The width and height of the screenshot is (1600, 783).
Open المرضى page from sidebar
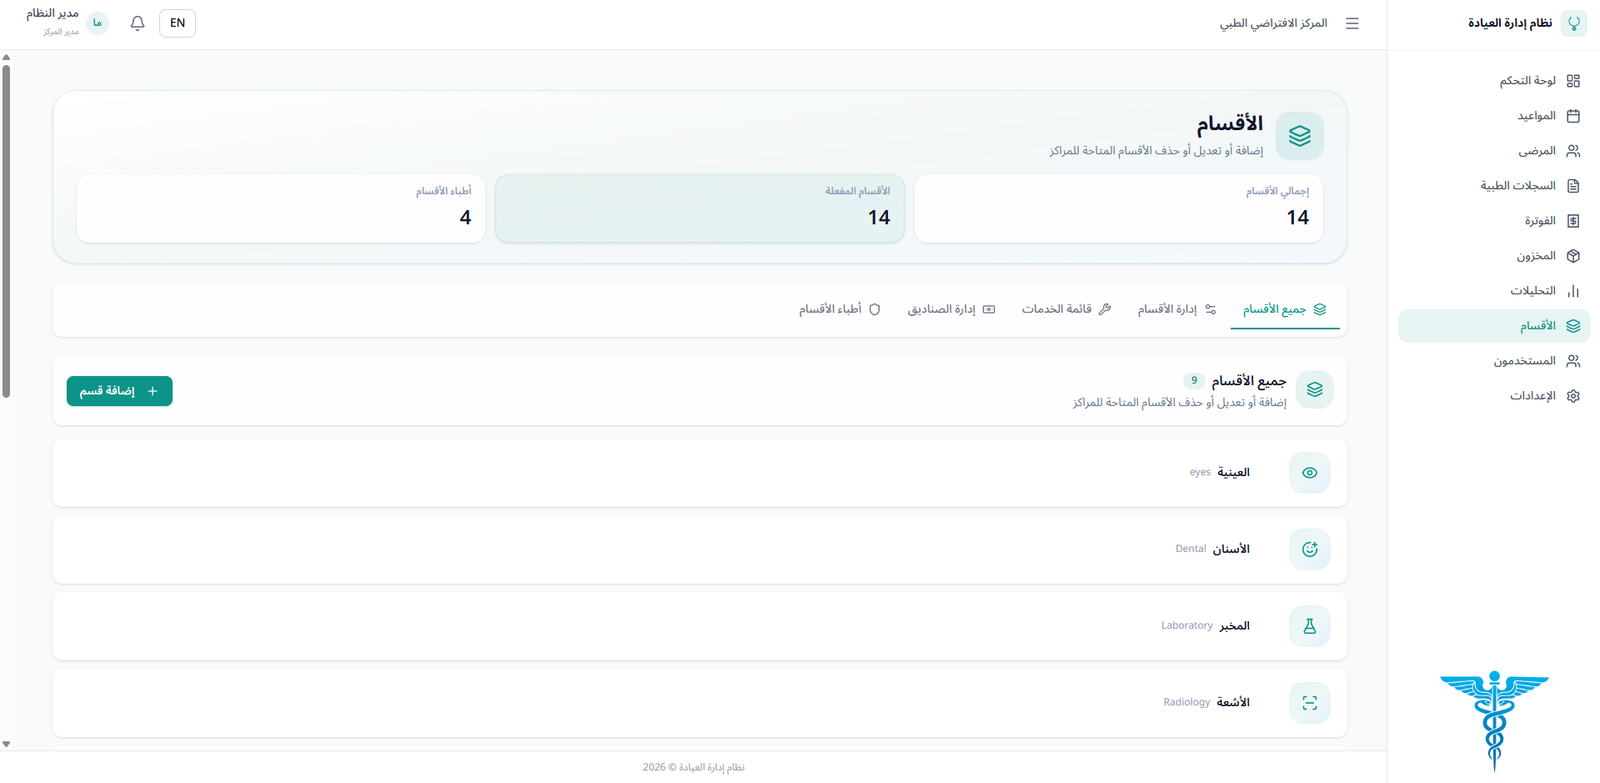(1494, 151)
